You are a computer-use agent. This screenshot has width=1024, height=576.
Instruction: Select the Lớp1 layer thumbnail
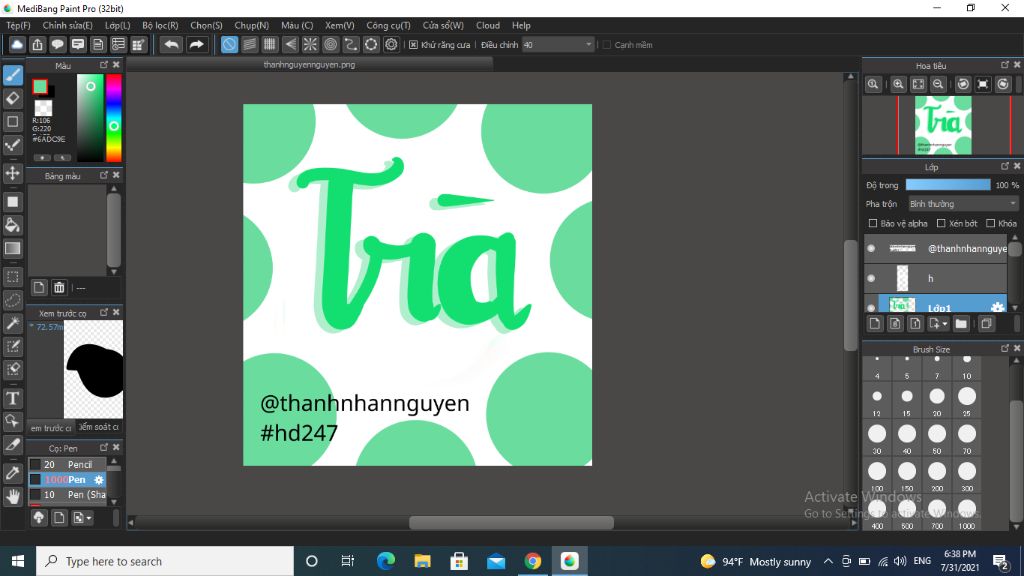(x=902, y=306)
